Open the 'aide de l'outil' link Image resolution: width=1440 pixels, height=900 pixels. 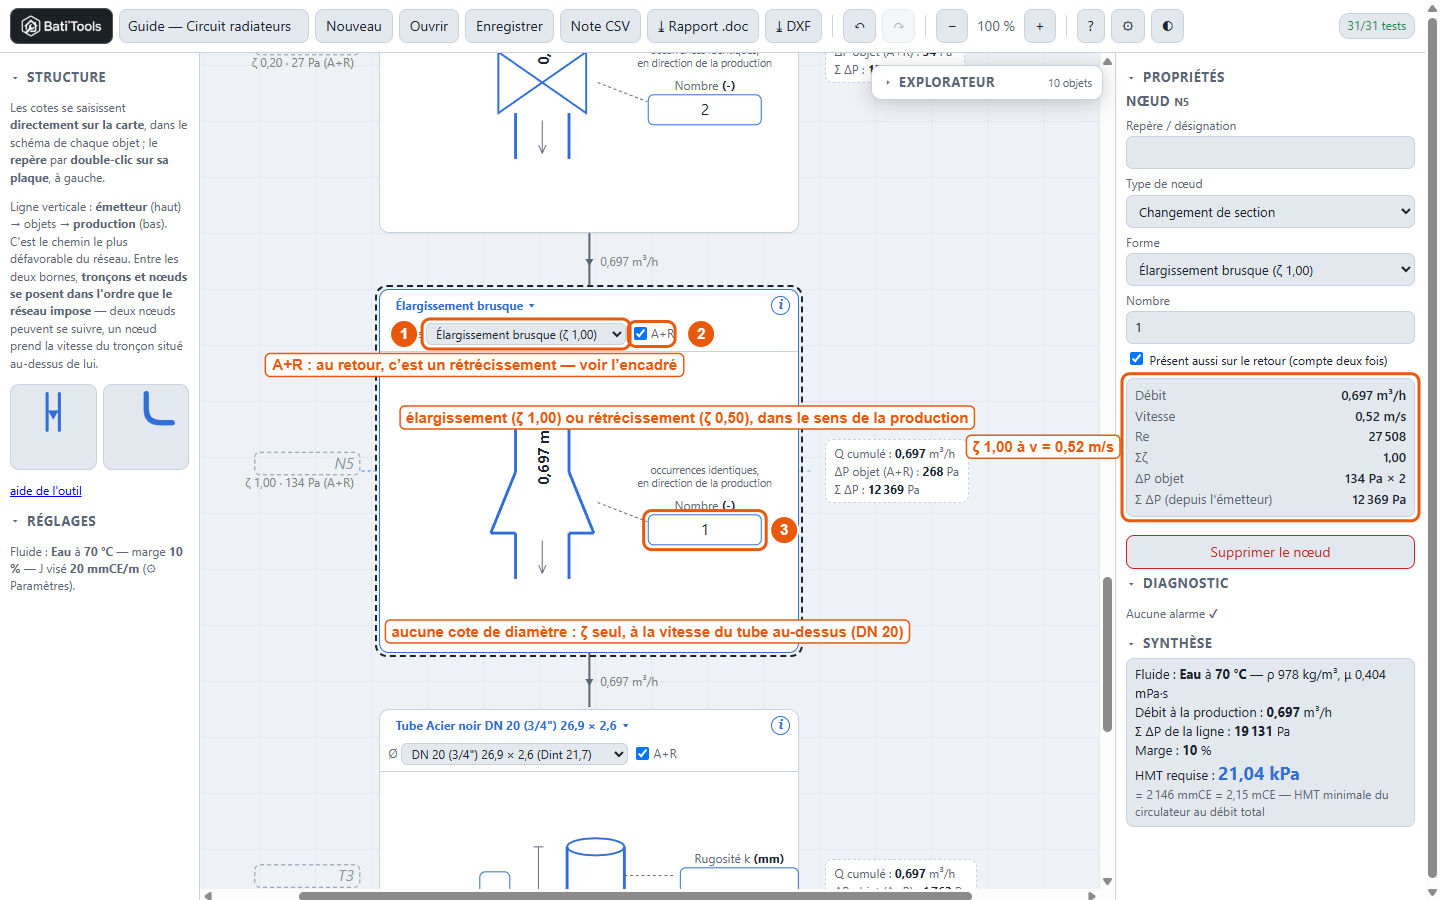(46, 491)
